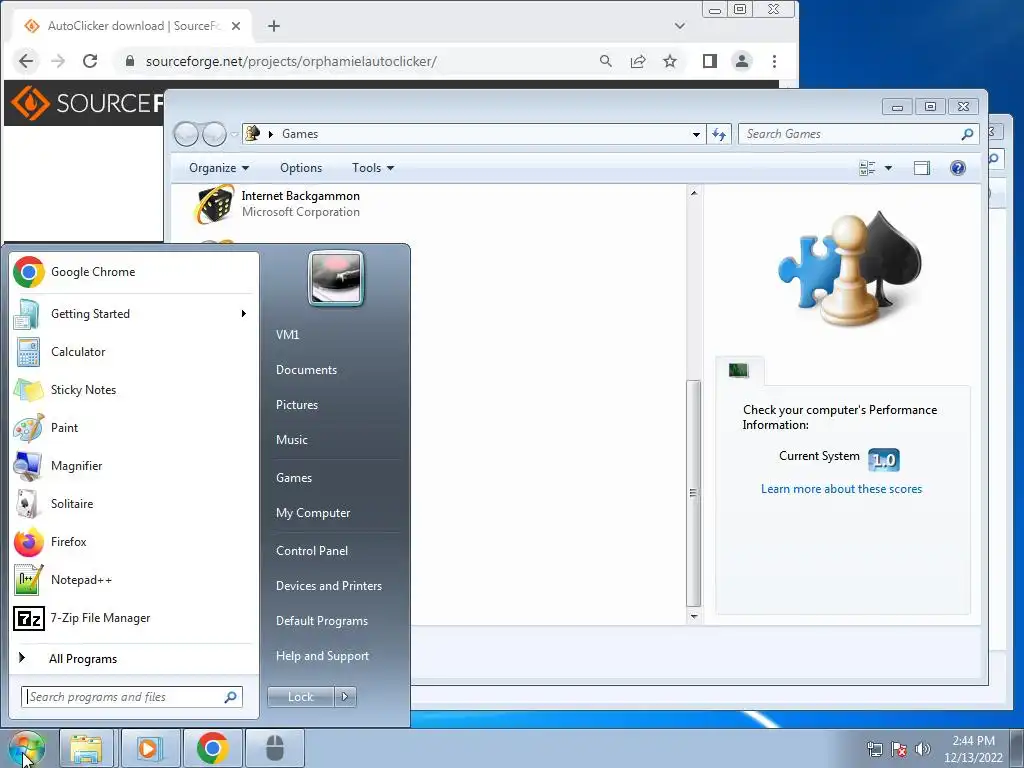Screen dimensions: 1024x768
Task: Open Pictures from Start menu
Action: coord(297,405)
